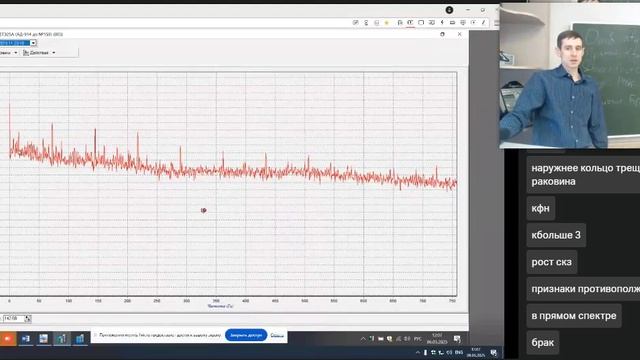Click the numeric input field below the chart
Viewport: 640px width, 360px height.
coord(13,318)
